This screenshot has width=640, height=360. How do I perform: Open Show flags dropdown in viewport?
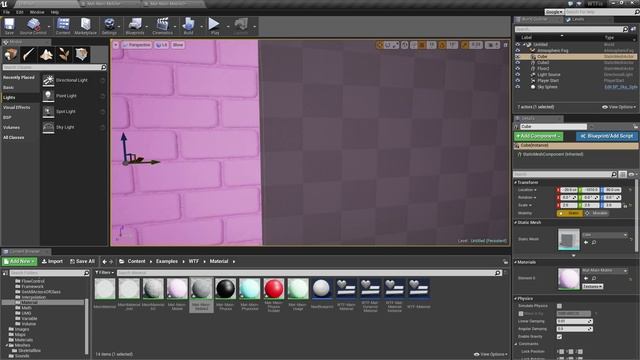pos(178,45)
